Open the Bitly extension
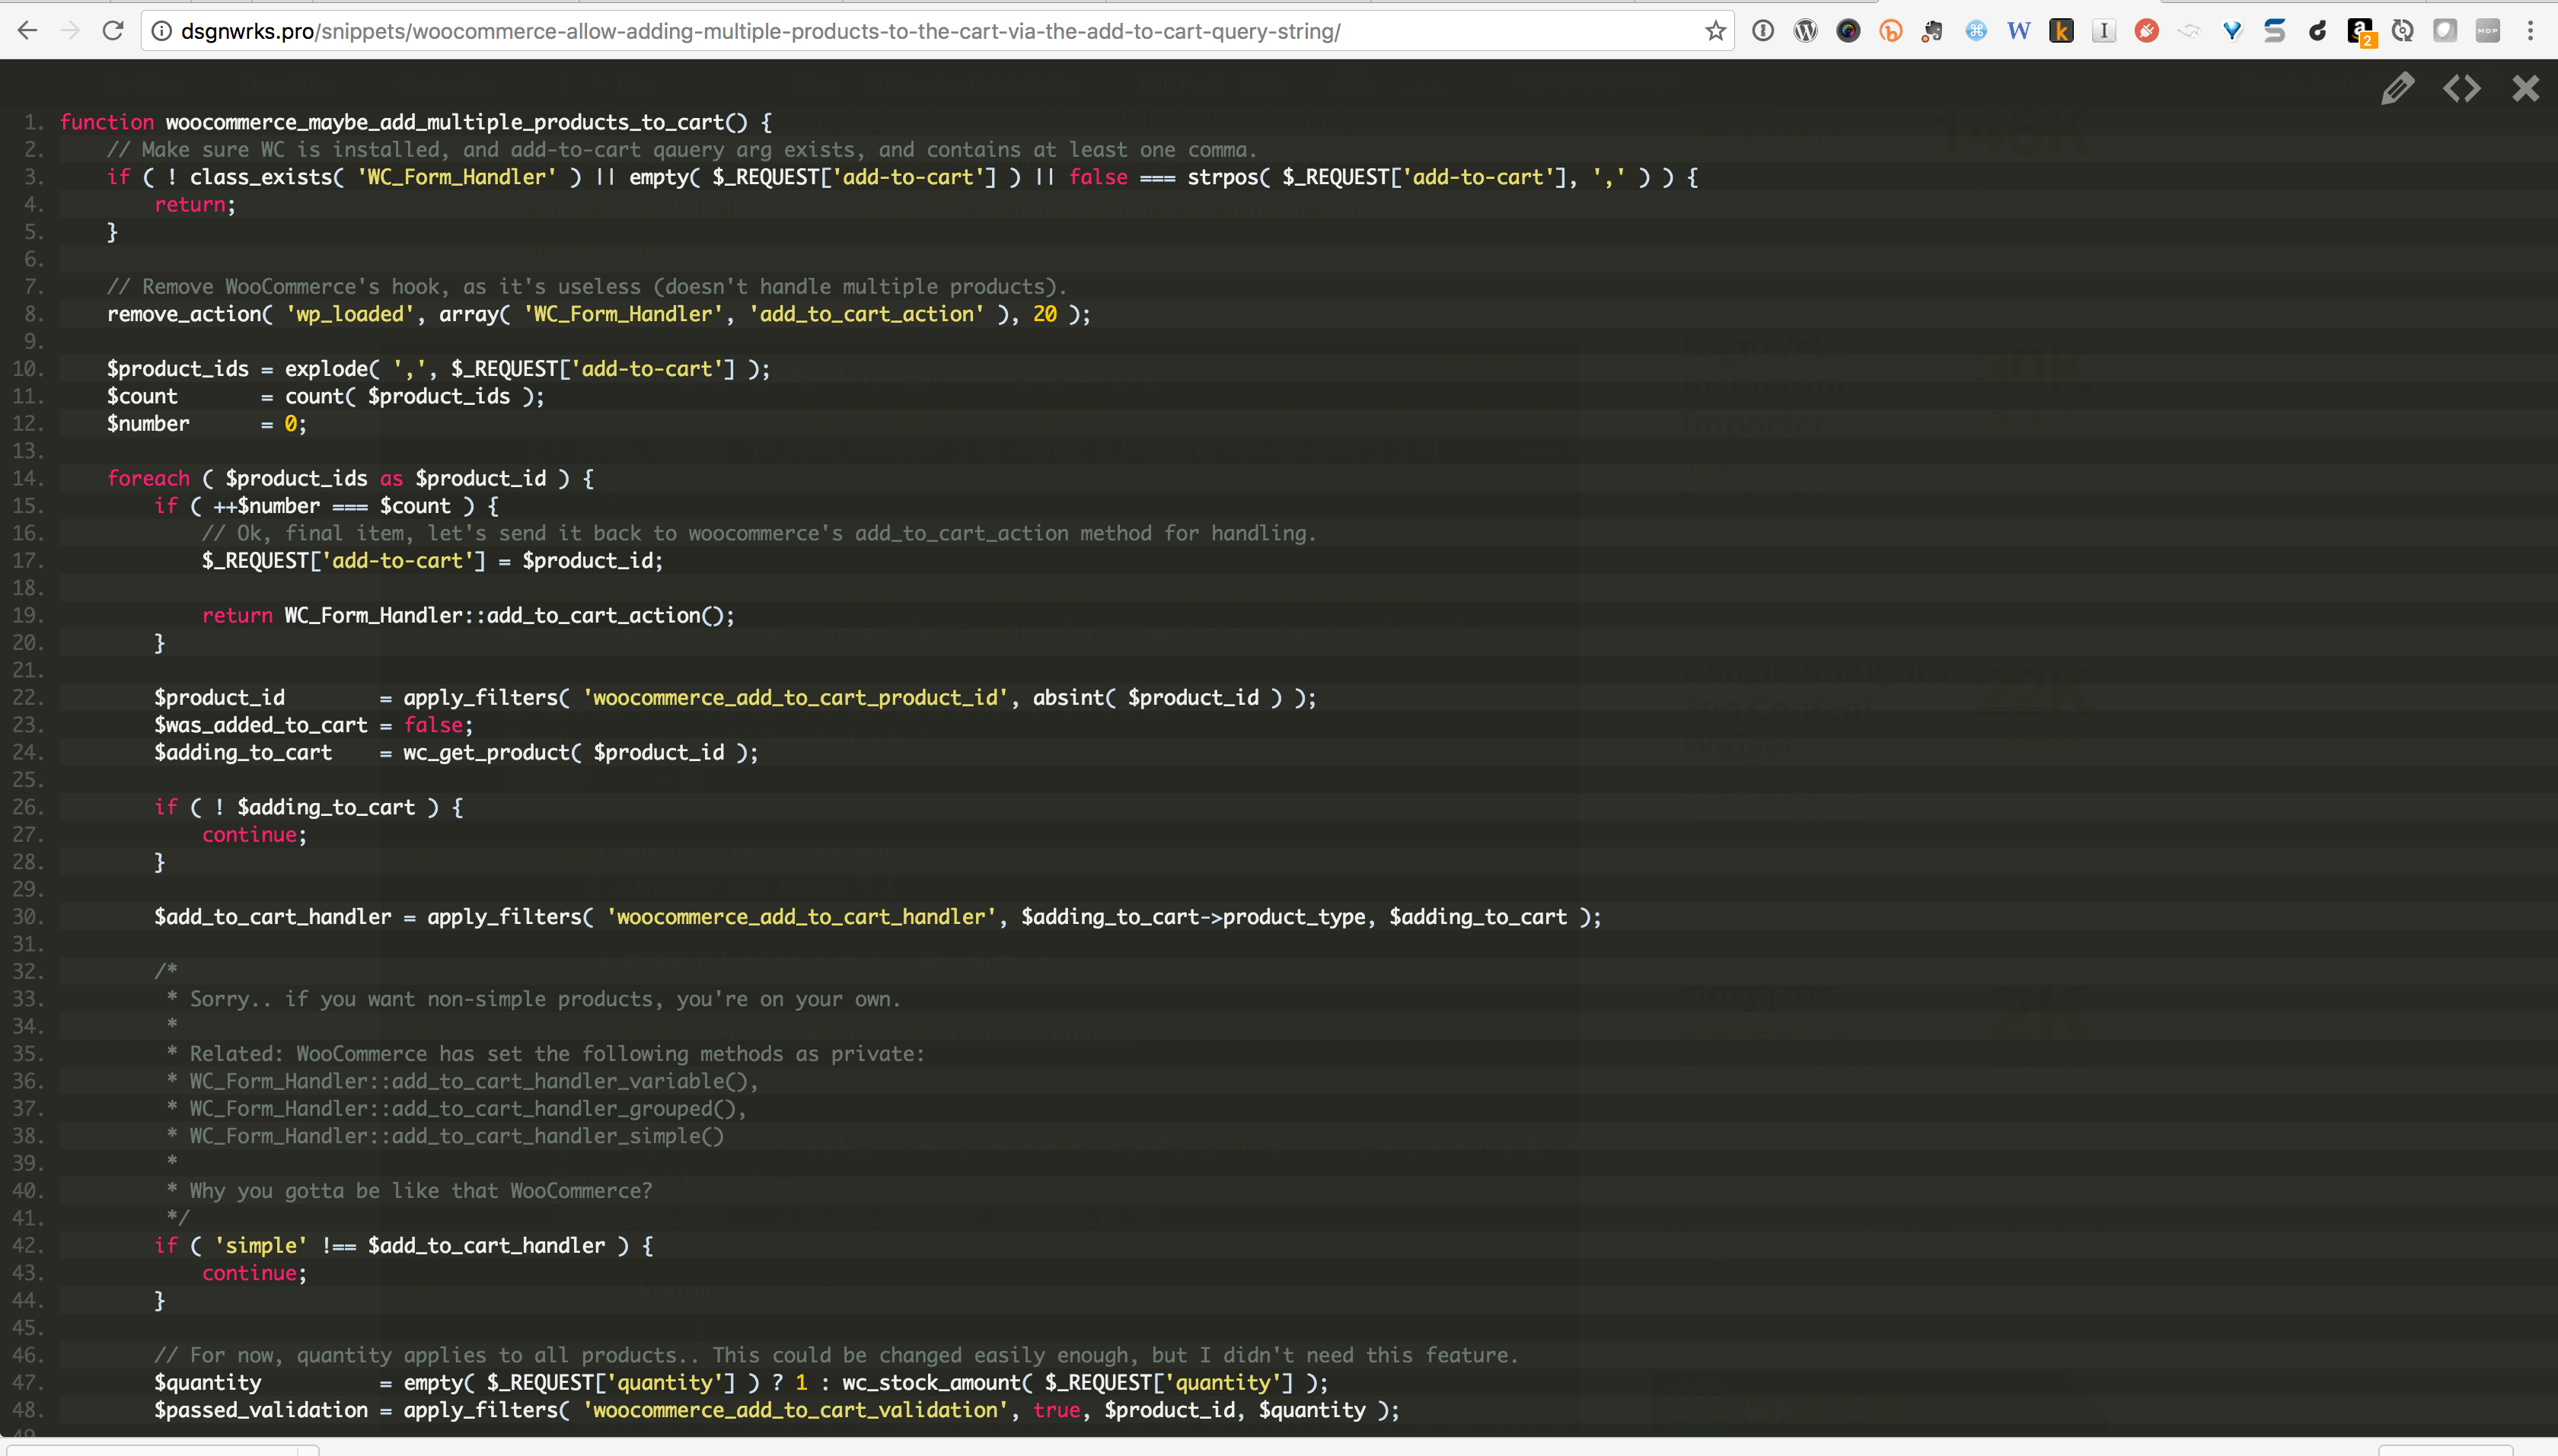The height and width of the screenshot is (1456, 2558). (1890, 31)
